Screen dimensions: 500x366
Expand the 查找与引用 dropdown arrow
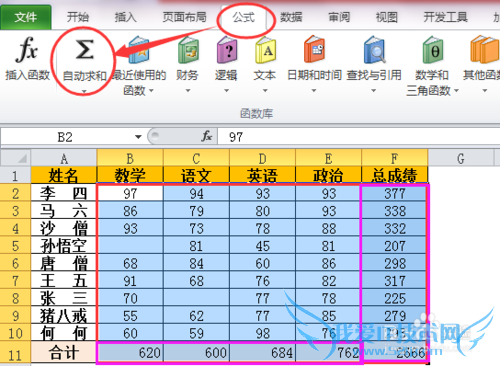(374, 91)
